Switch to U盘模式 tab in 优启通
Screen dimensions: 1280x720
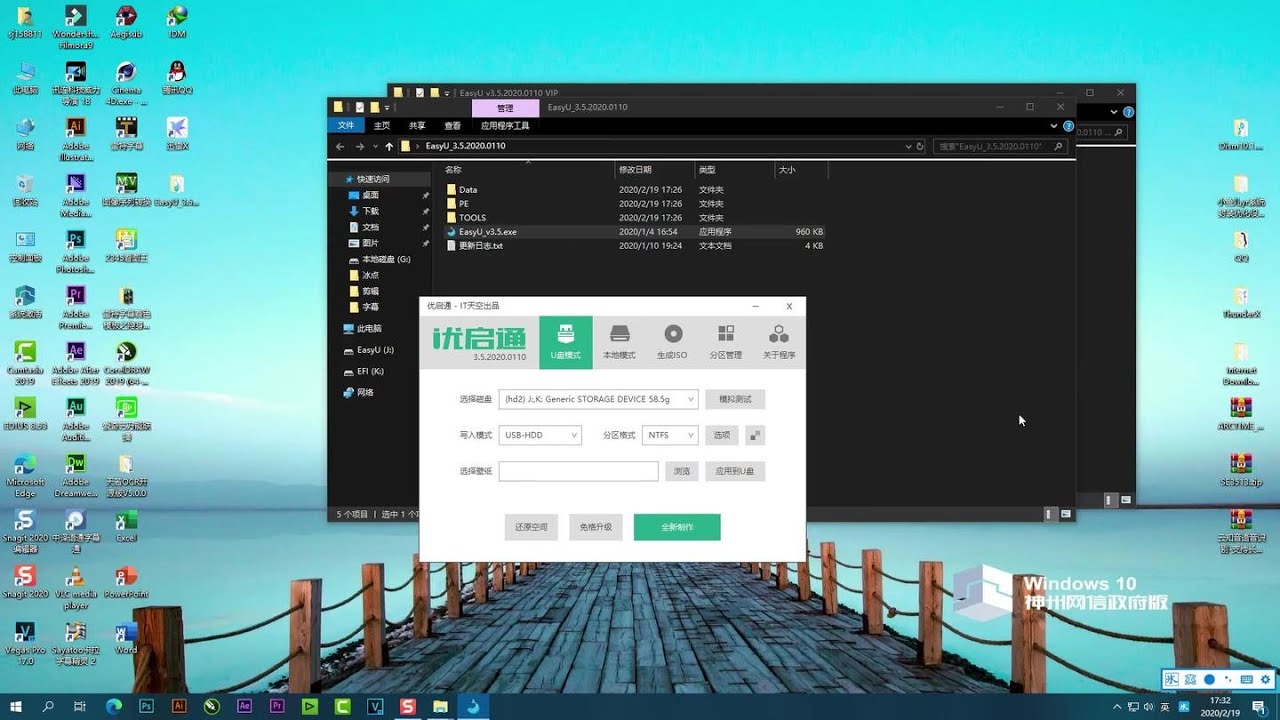tap(565, 342)
